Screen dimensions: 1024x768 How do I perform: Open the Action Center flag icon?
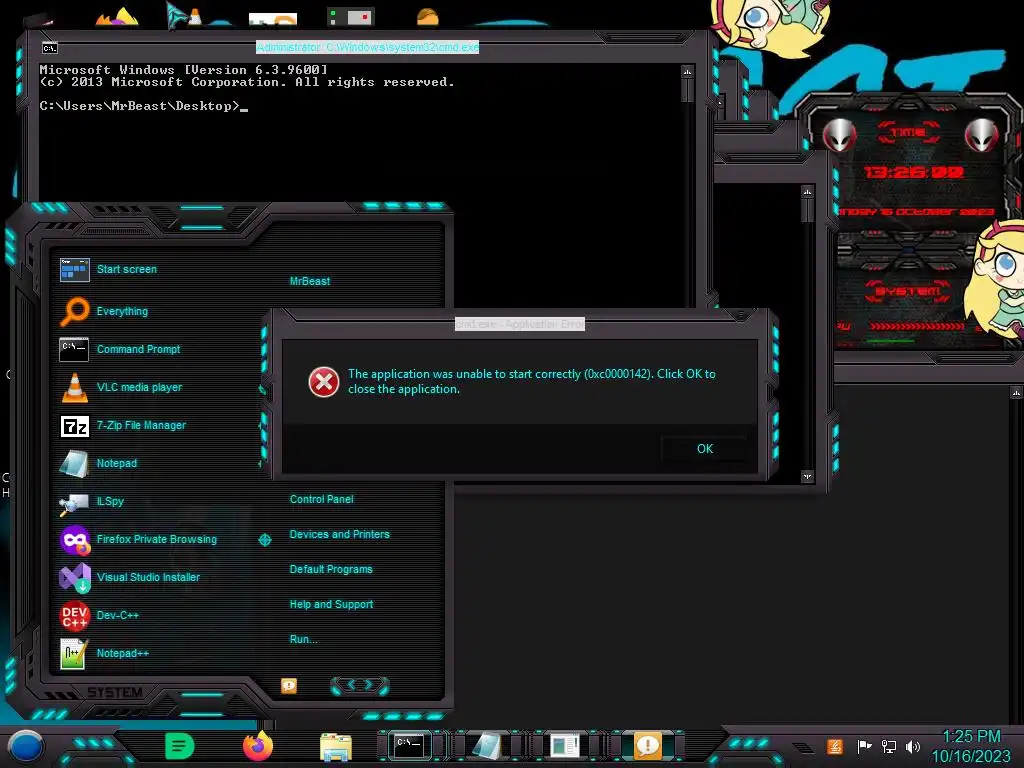tap(864, 746)
